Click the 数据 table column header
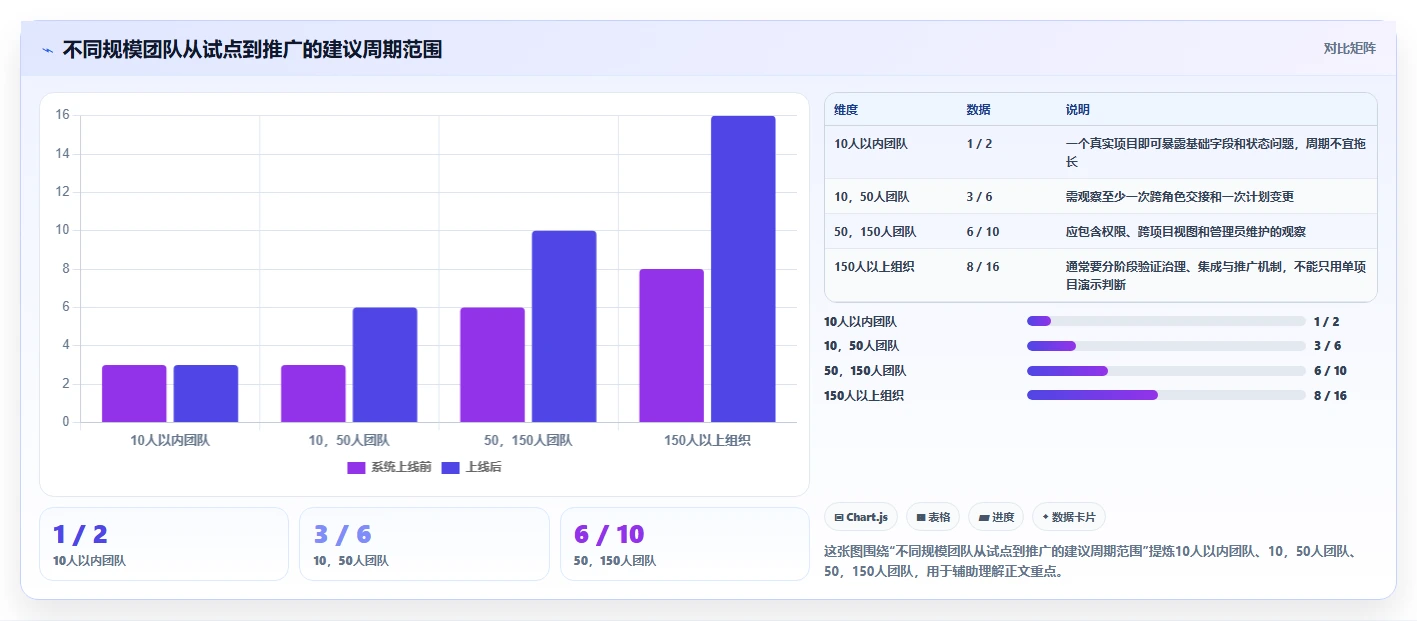1417x621 pixels. pos(978,110)
